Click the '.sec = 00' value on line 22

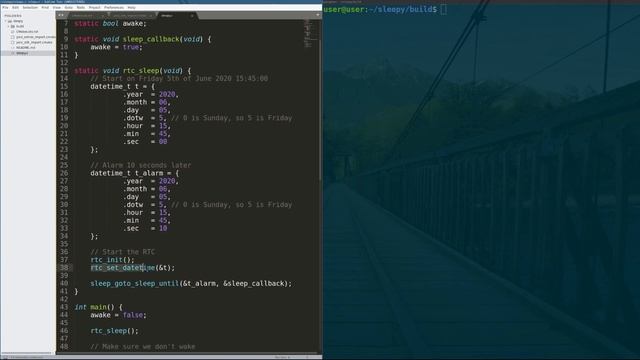163,142
